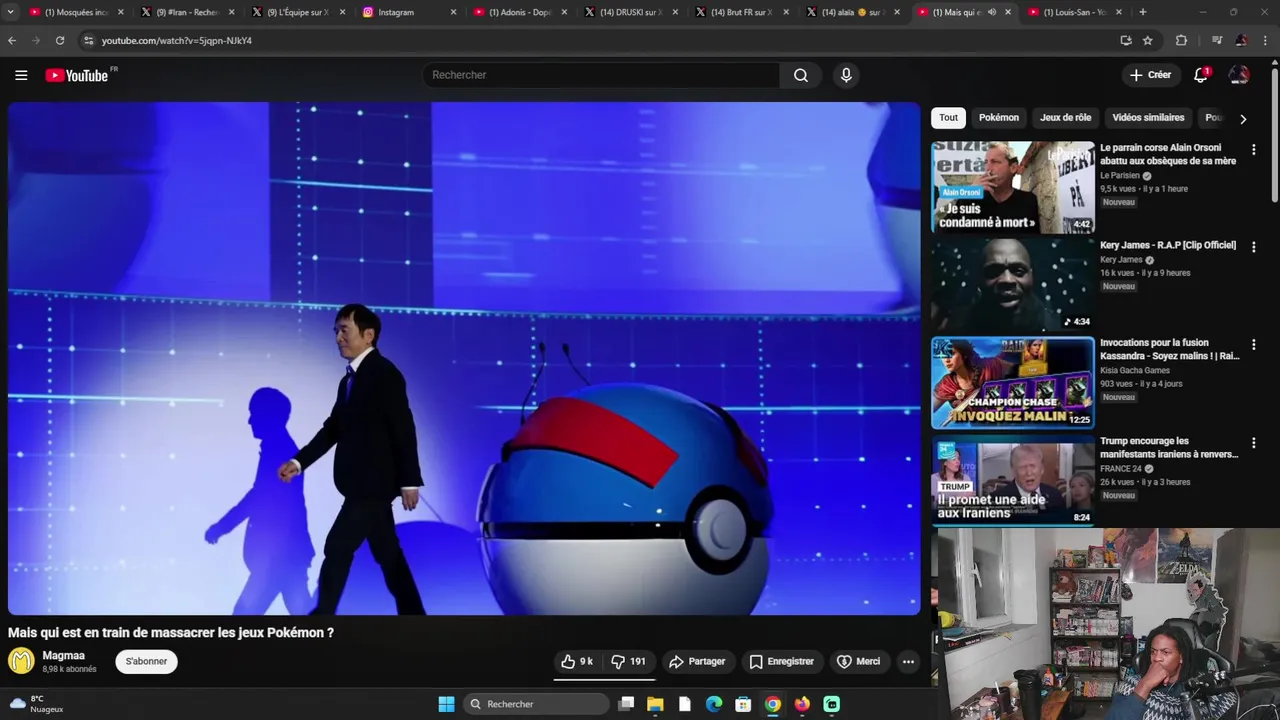Go back with the browser back arrow
This screenshot has height=720, width=1280.
(x=12, y=40)
